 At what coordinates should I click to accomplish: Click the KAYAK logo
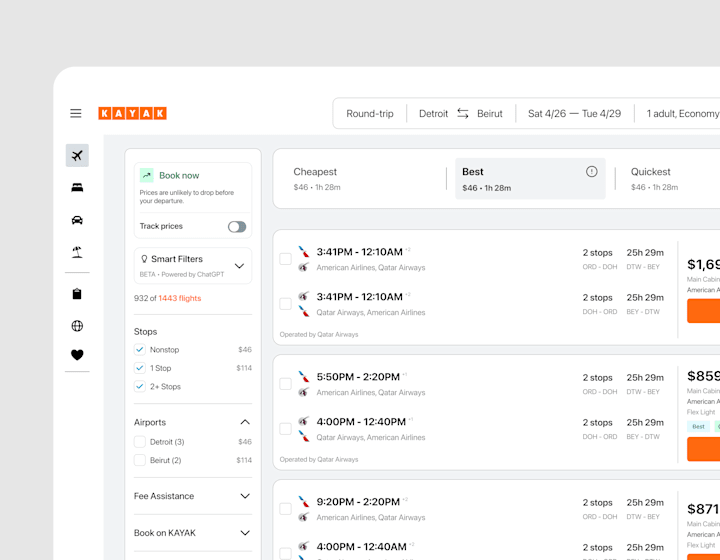(132, 113)
